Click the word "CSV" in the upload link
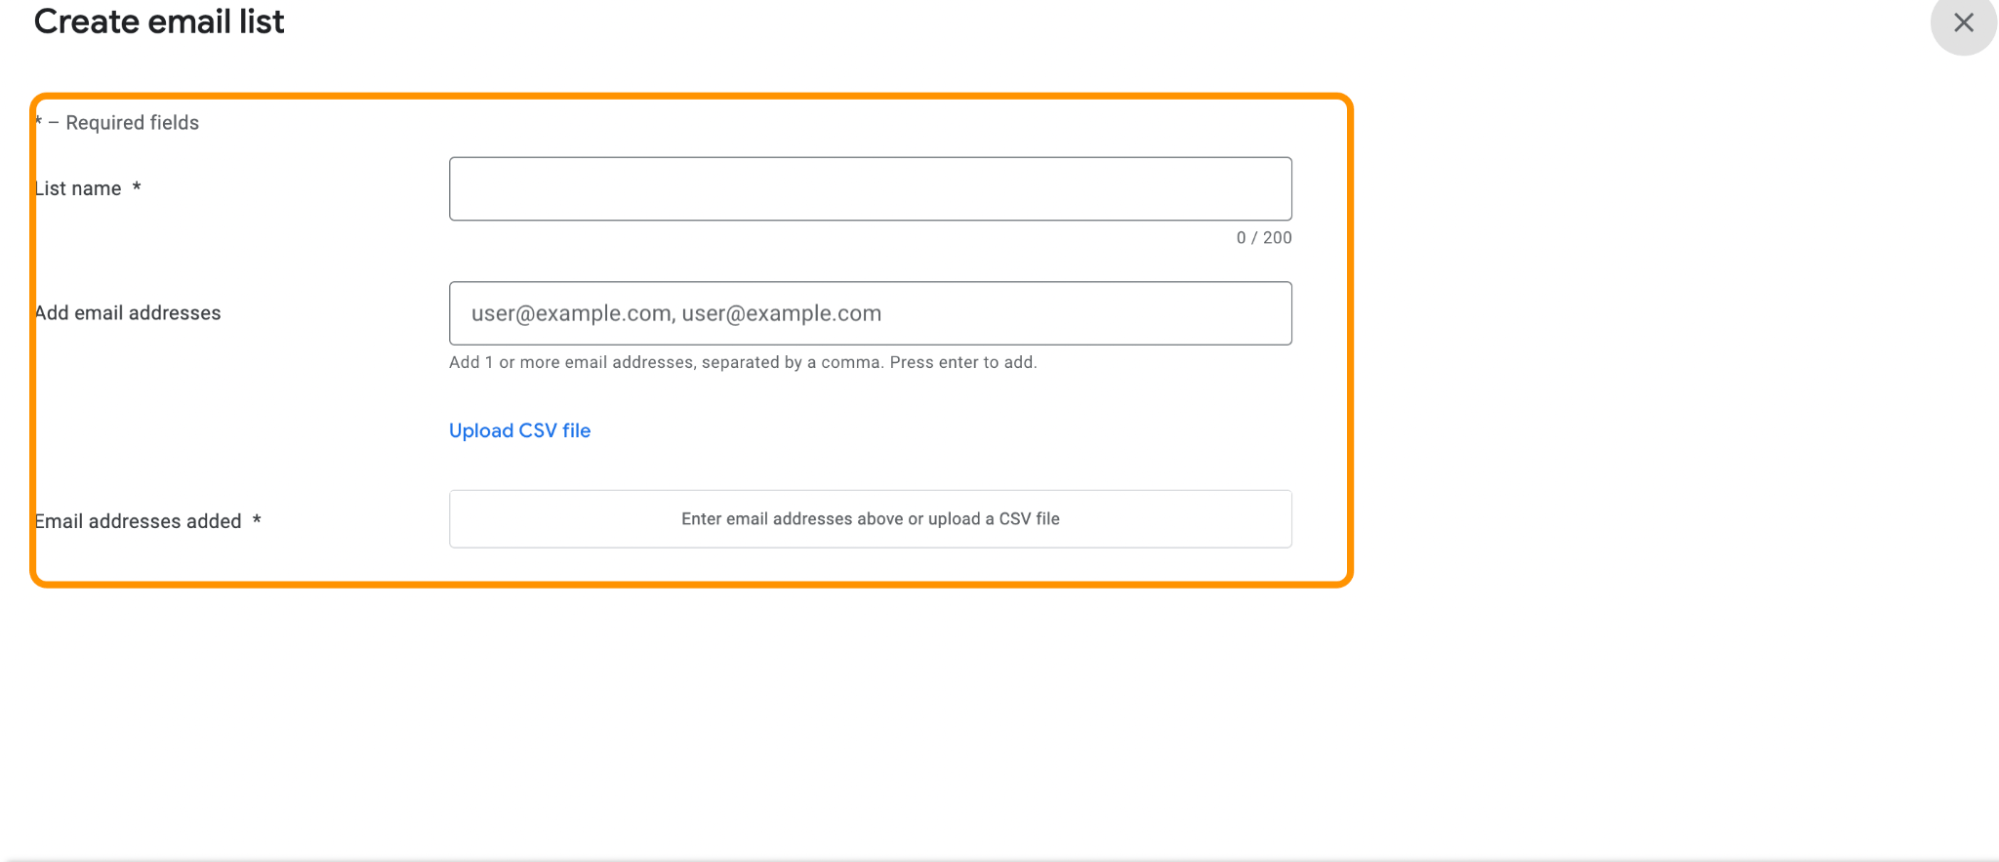 click(x=537, y=431)
